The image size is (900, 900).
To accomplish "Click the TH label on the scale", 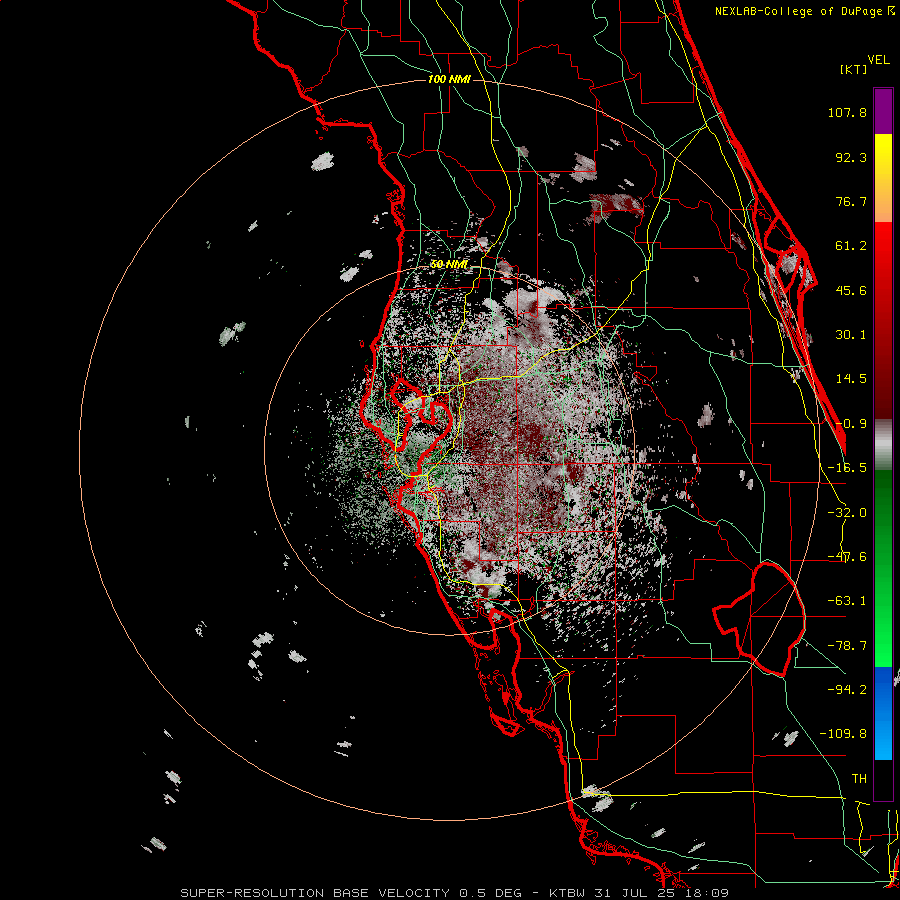I will (x=859, y=778).
